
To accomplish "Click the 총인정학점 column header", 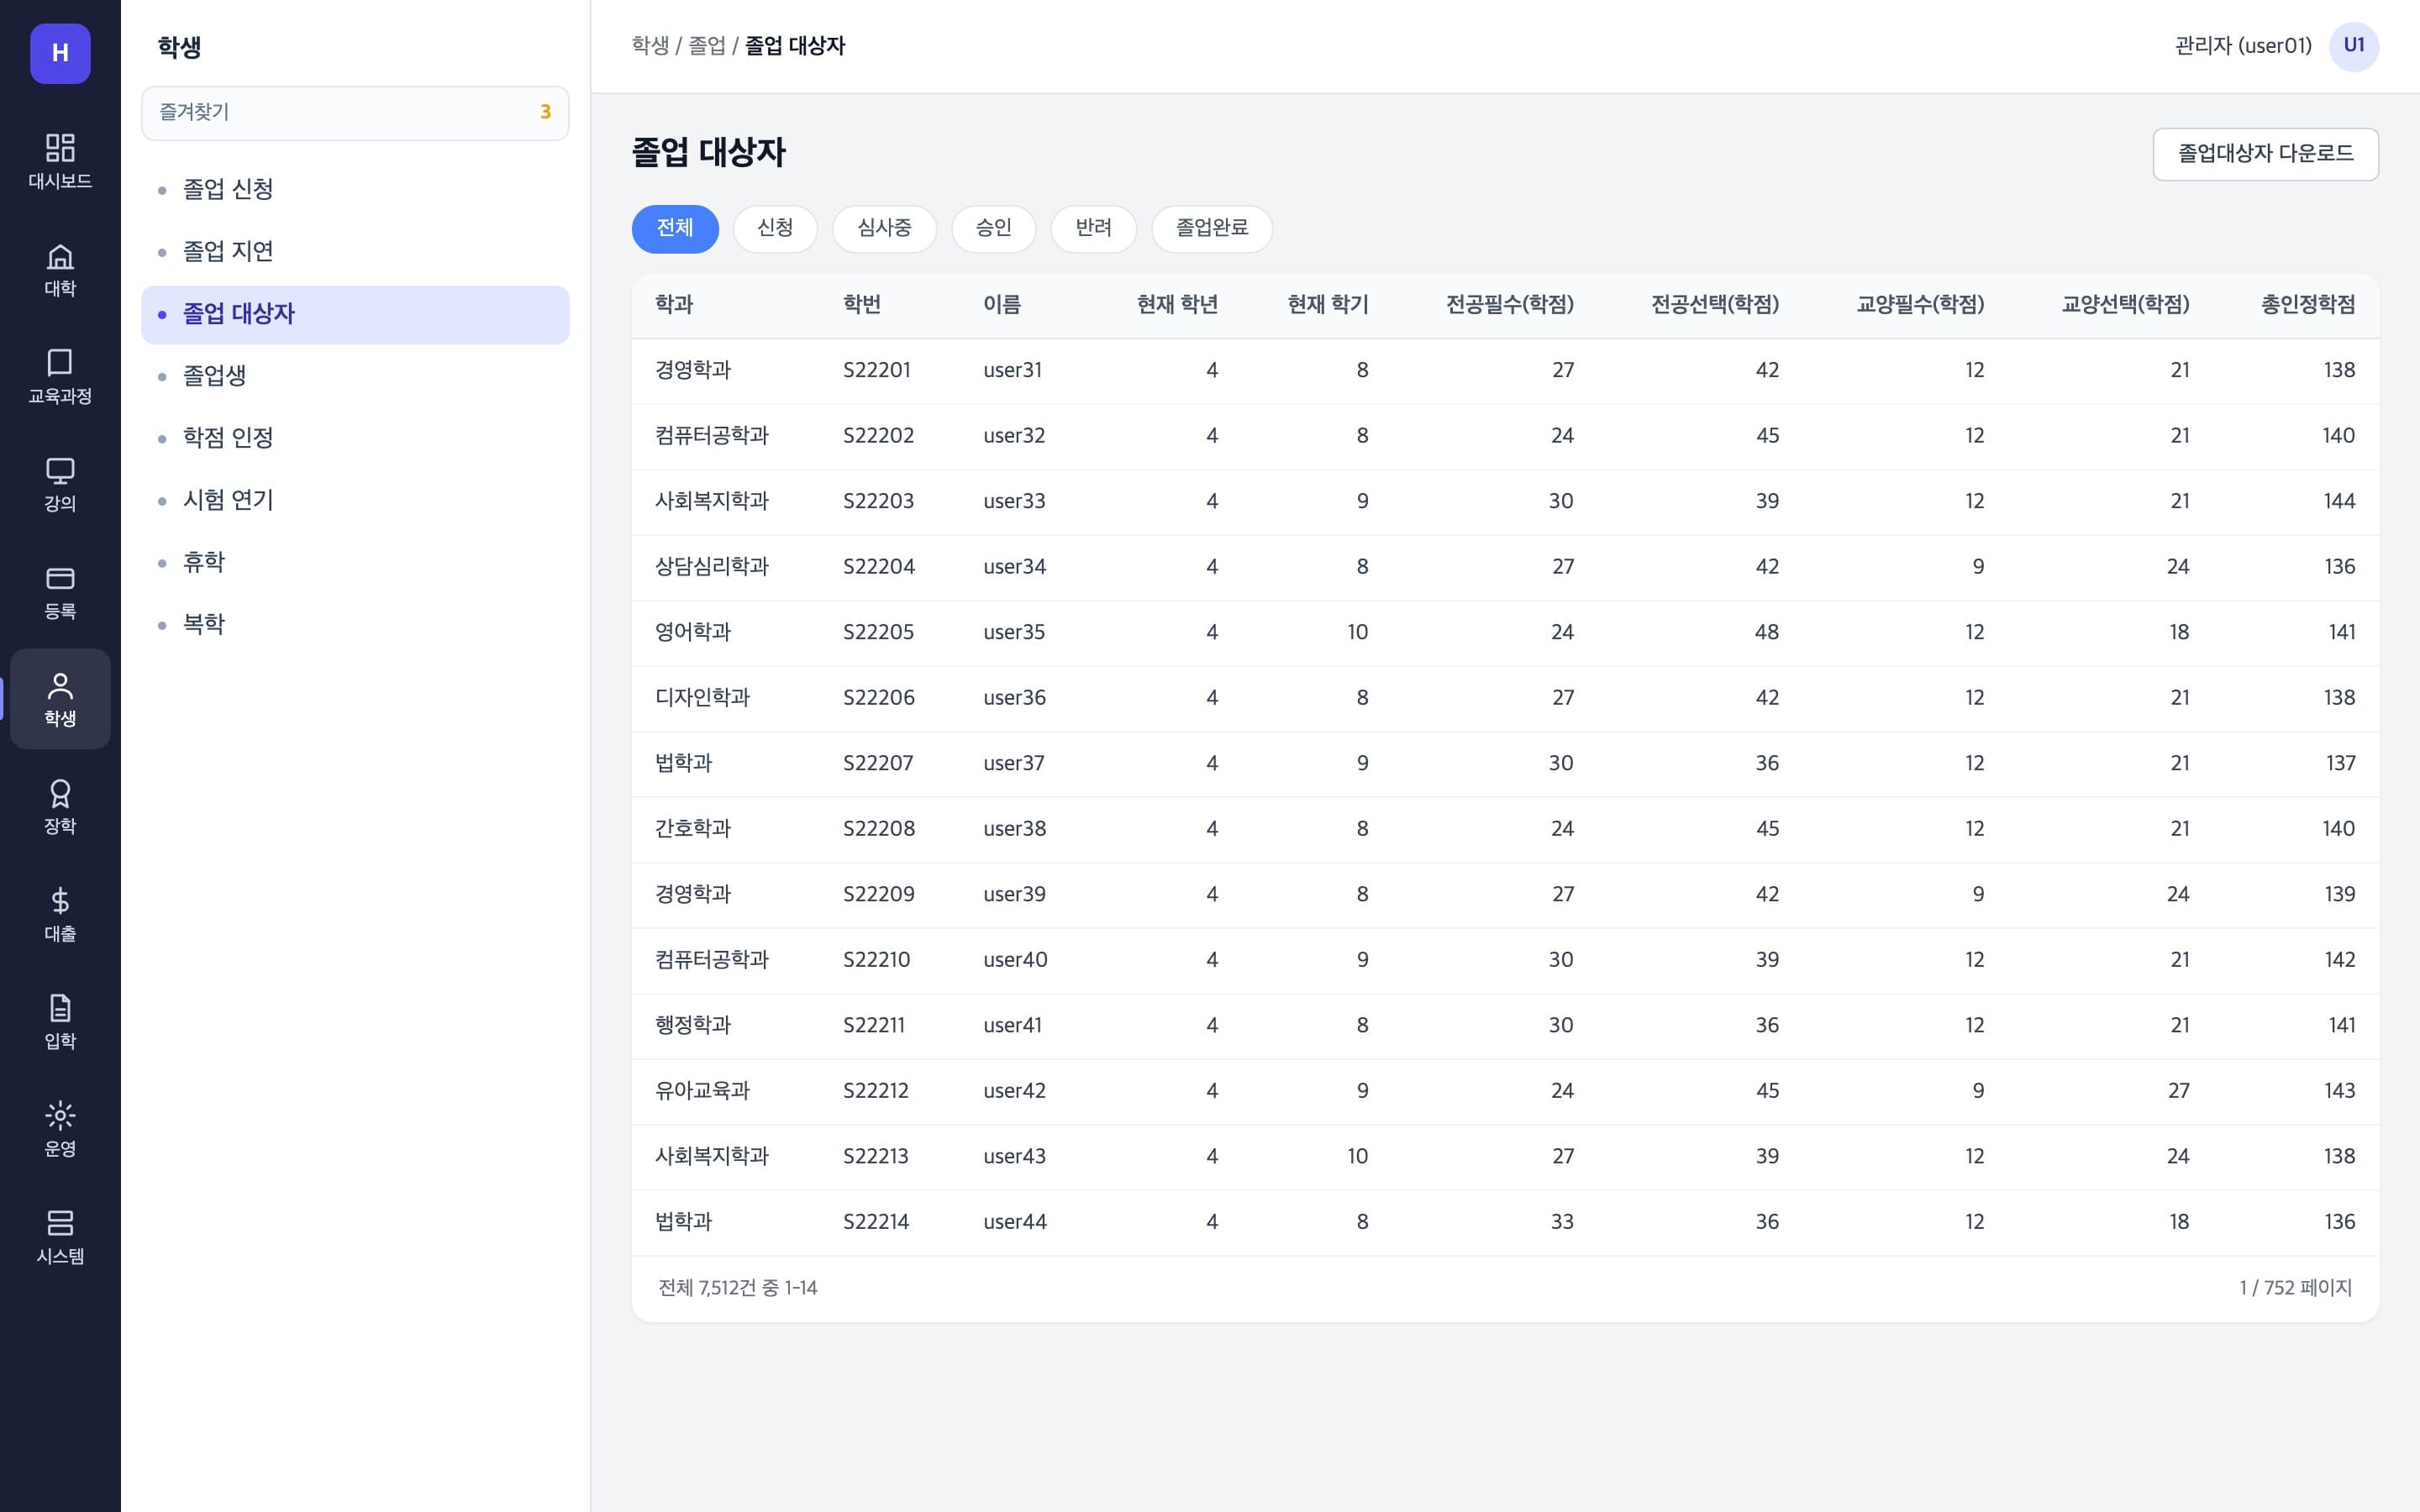I will pyautogui.click(x=2308, y=304).
